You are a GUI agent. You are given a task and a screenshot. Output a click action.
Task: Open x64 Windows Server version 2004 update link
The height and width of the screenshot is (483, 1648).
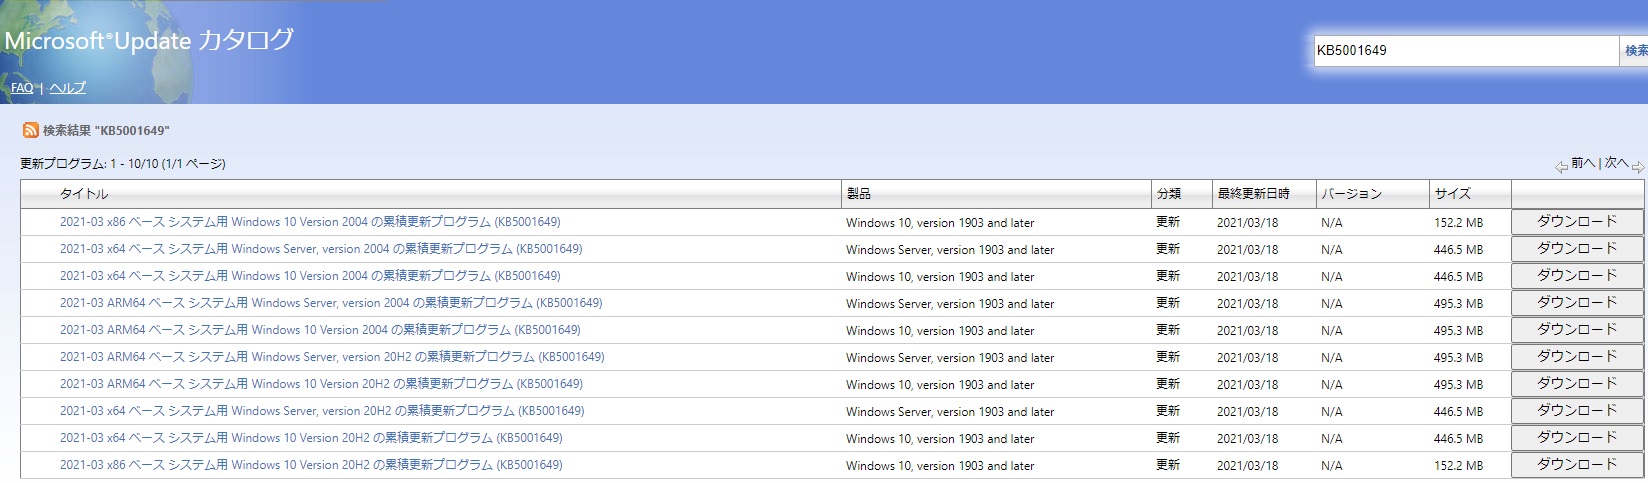pos(321,249)
